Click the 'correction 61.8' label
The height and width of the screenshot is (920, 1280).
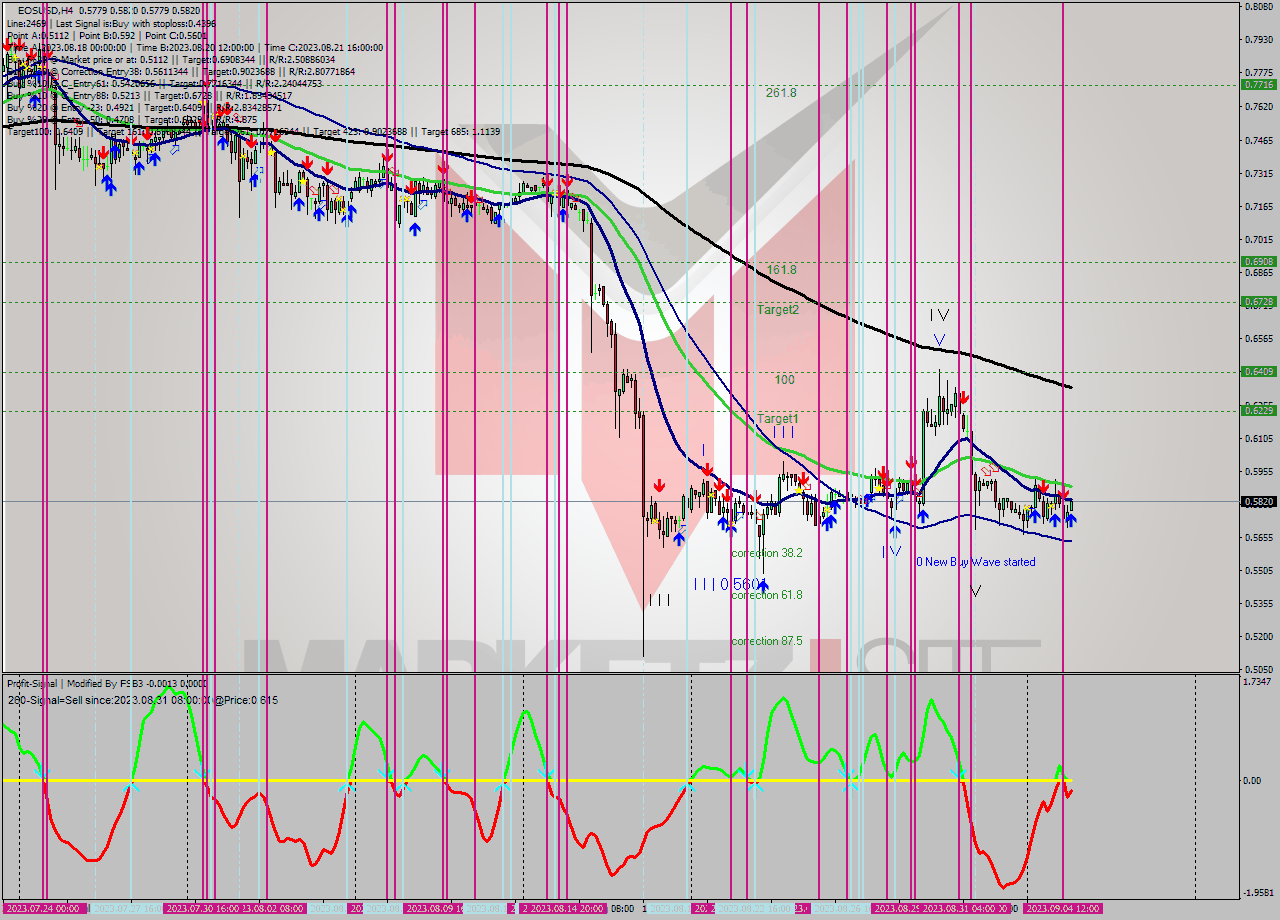click(x=766, y=595)
